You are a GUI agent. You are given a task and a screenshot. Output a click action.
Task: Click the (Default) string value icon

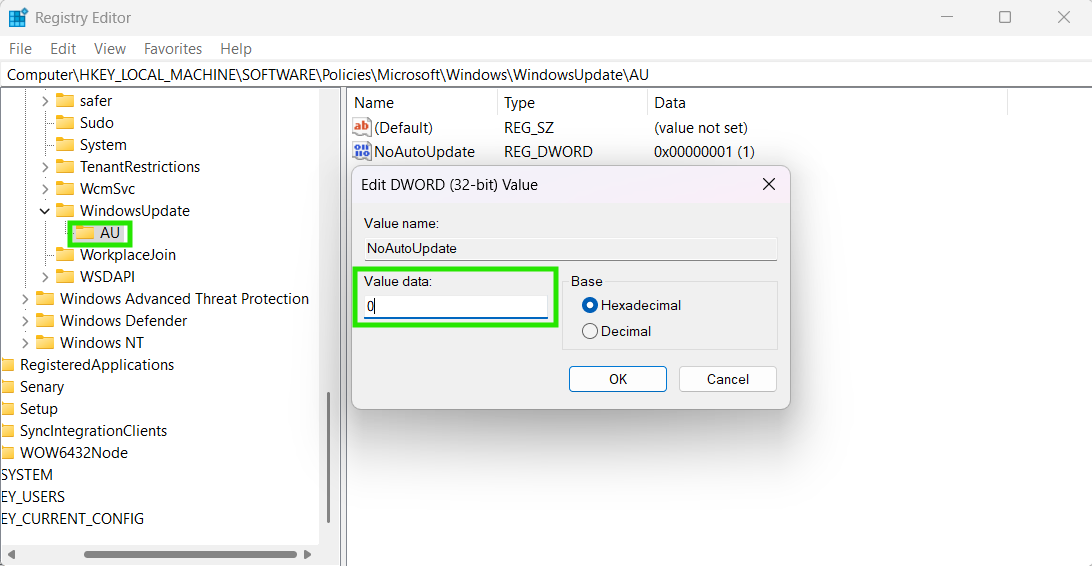point(361,127)
